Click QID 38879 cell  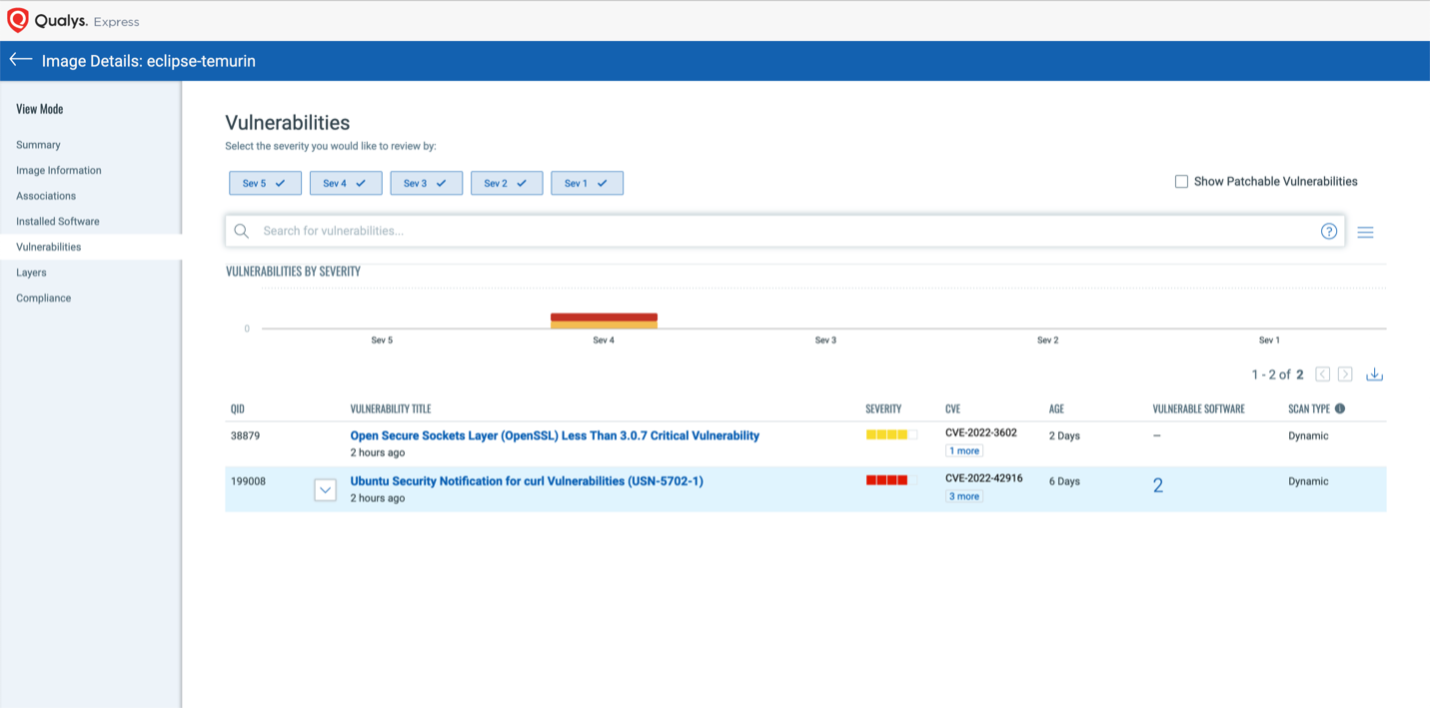245,436
